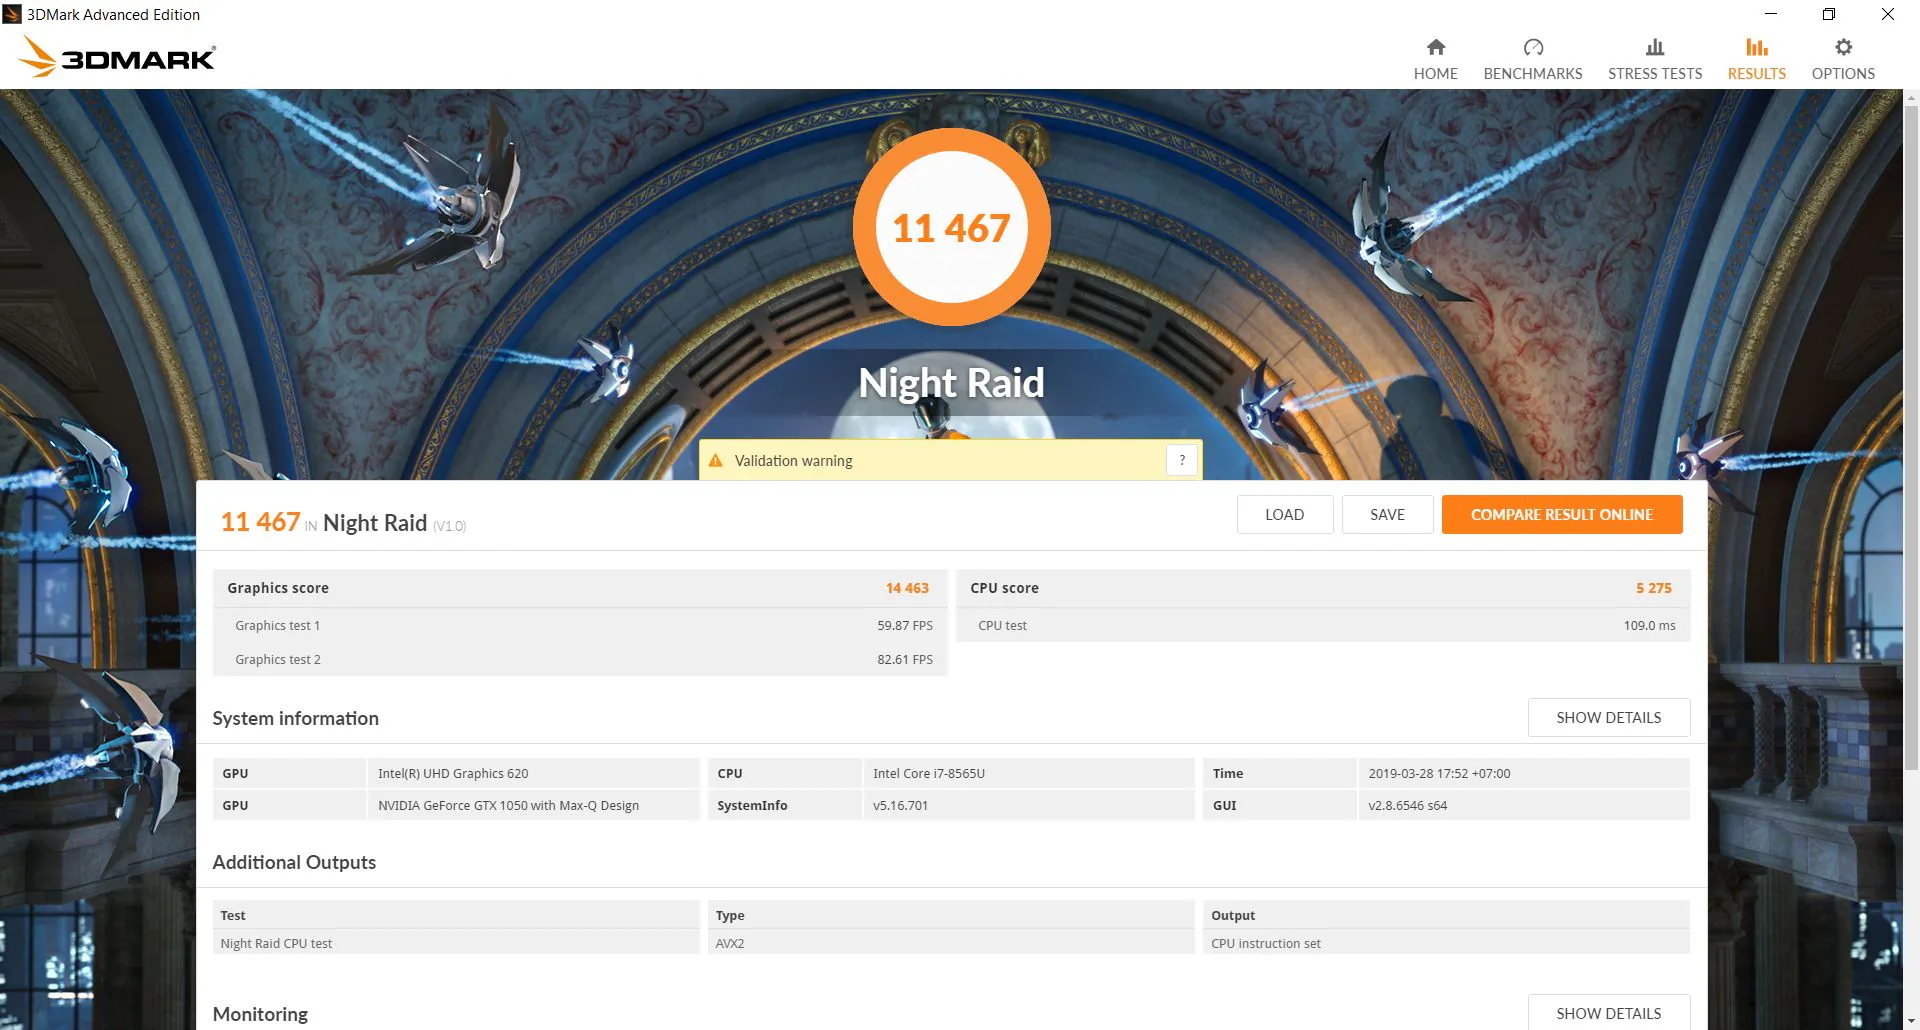The width and height of the screenshot is (1920, 1030).
Task: Click the vertical scrollbar thumb
Action: (x=1911, y=438)
